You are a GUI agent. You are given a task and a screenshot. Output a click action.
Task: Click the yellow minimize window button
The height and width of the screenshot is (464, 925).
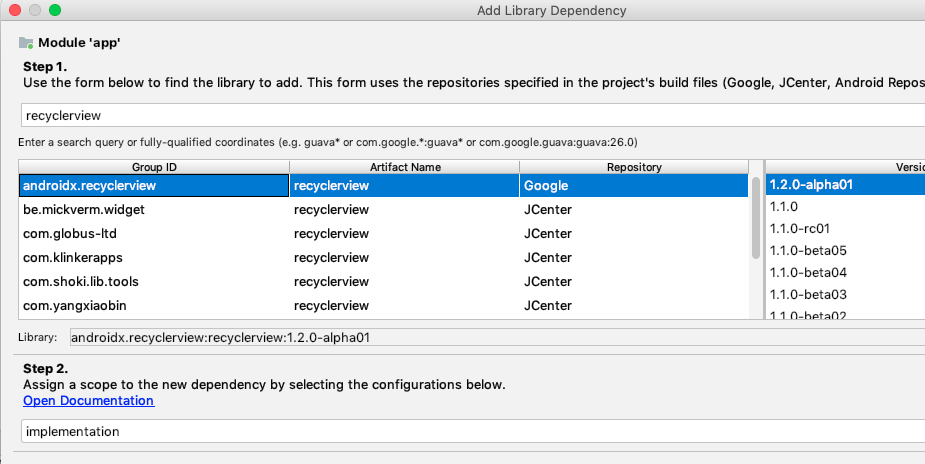35,10
